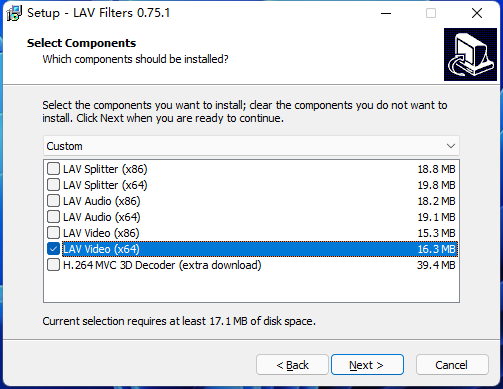
Task: Close the Setup window
Action: click(477, 13)
